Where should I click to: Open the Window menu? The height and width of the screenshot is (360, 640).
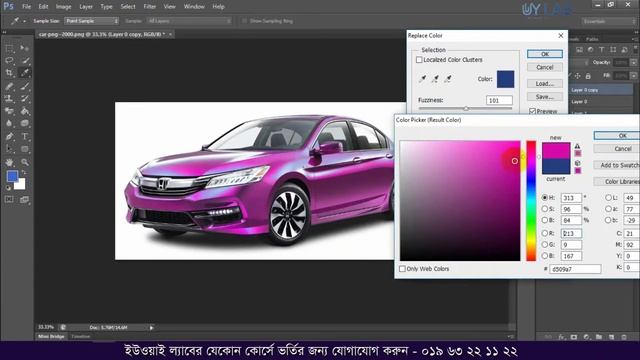194,7
